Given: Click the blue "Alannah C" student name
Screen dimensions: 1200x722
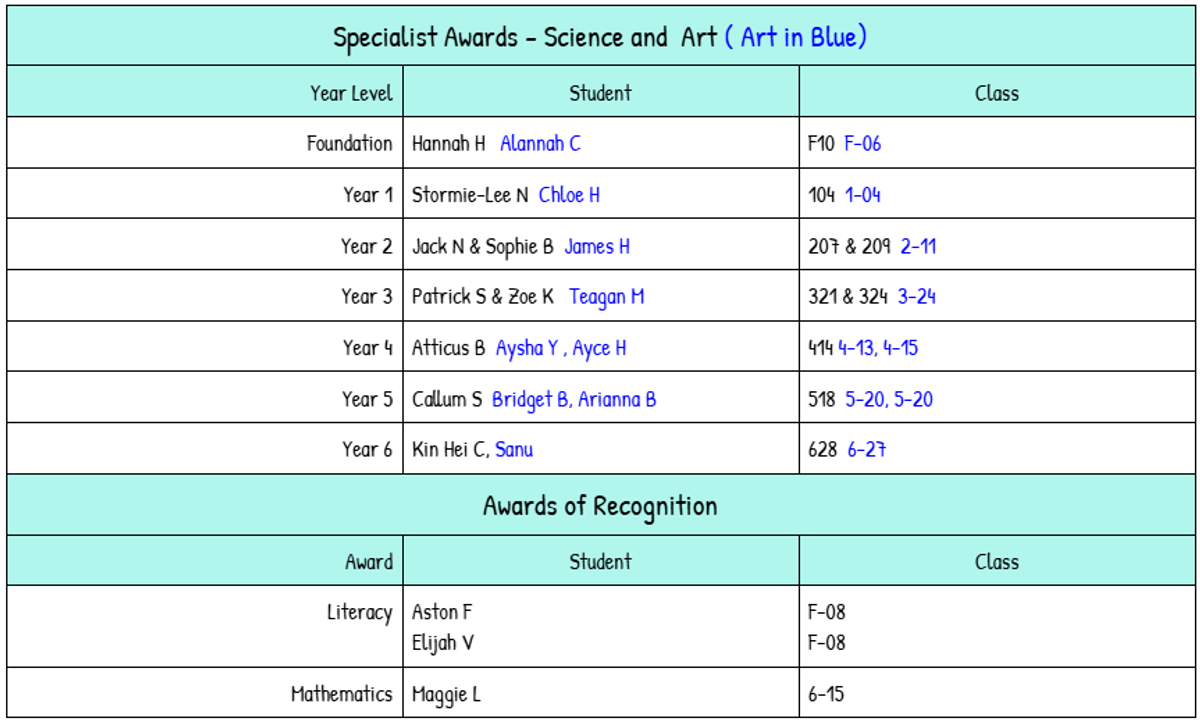Looking at the screenshot, I should point(540,143).
